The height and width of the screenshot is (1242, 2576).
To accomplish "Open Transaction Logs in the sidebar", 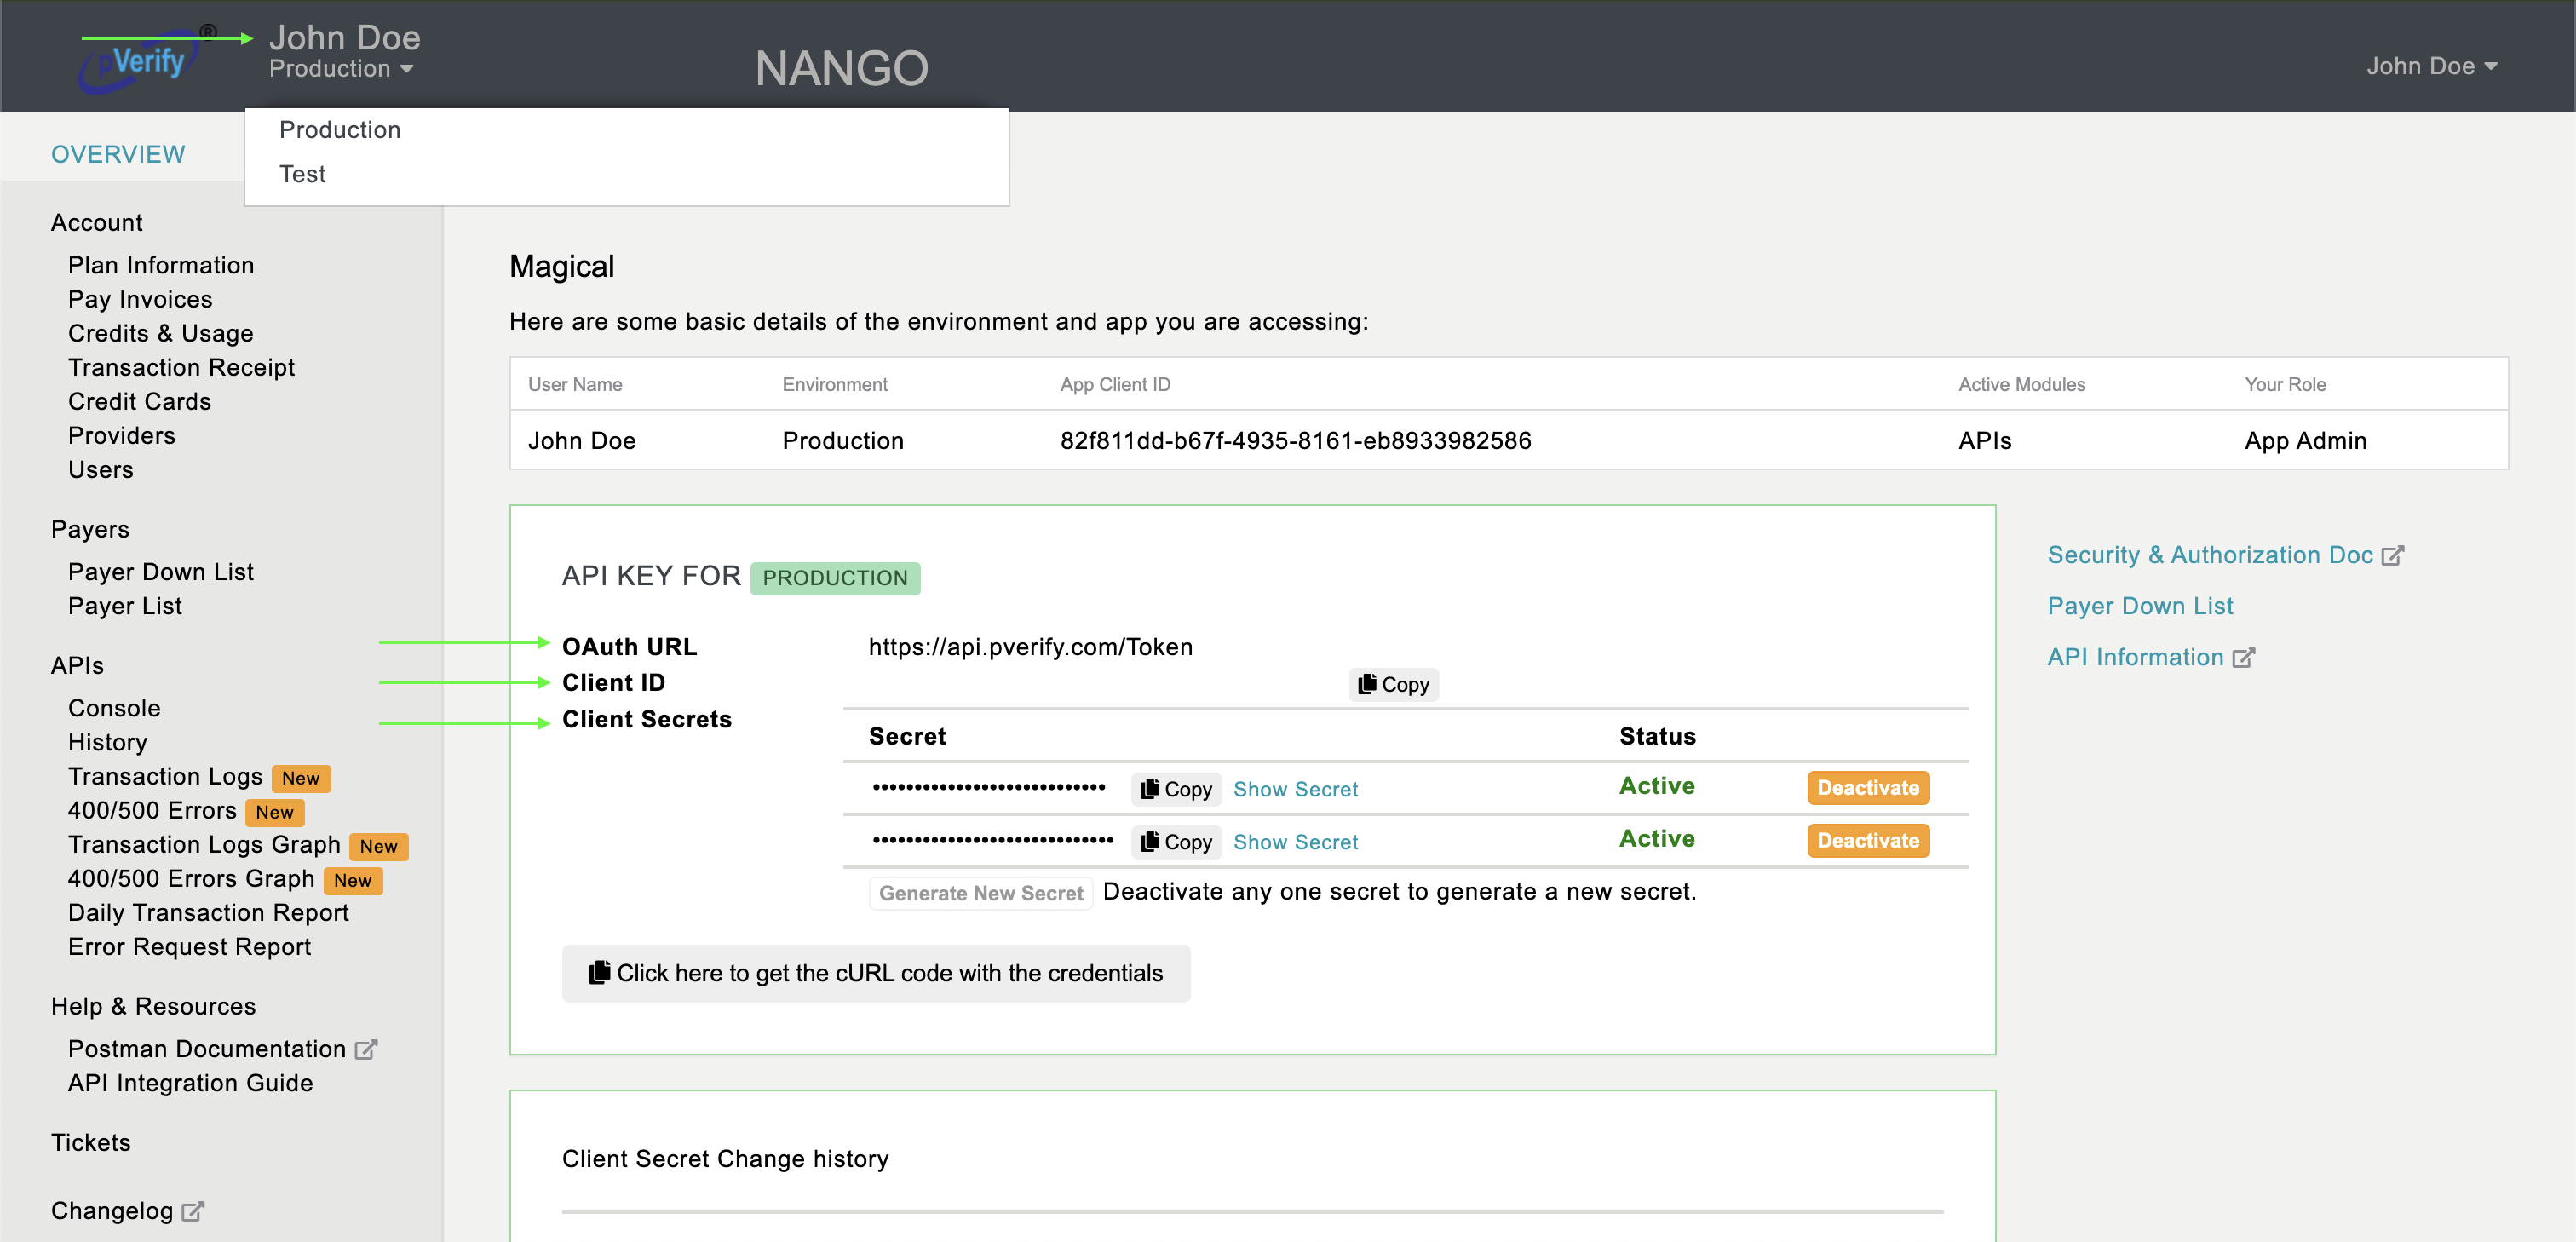I will coord(165,777).
